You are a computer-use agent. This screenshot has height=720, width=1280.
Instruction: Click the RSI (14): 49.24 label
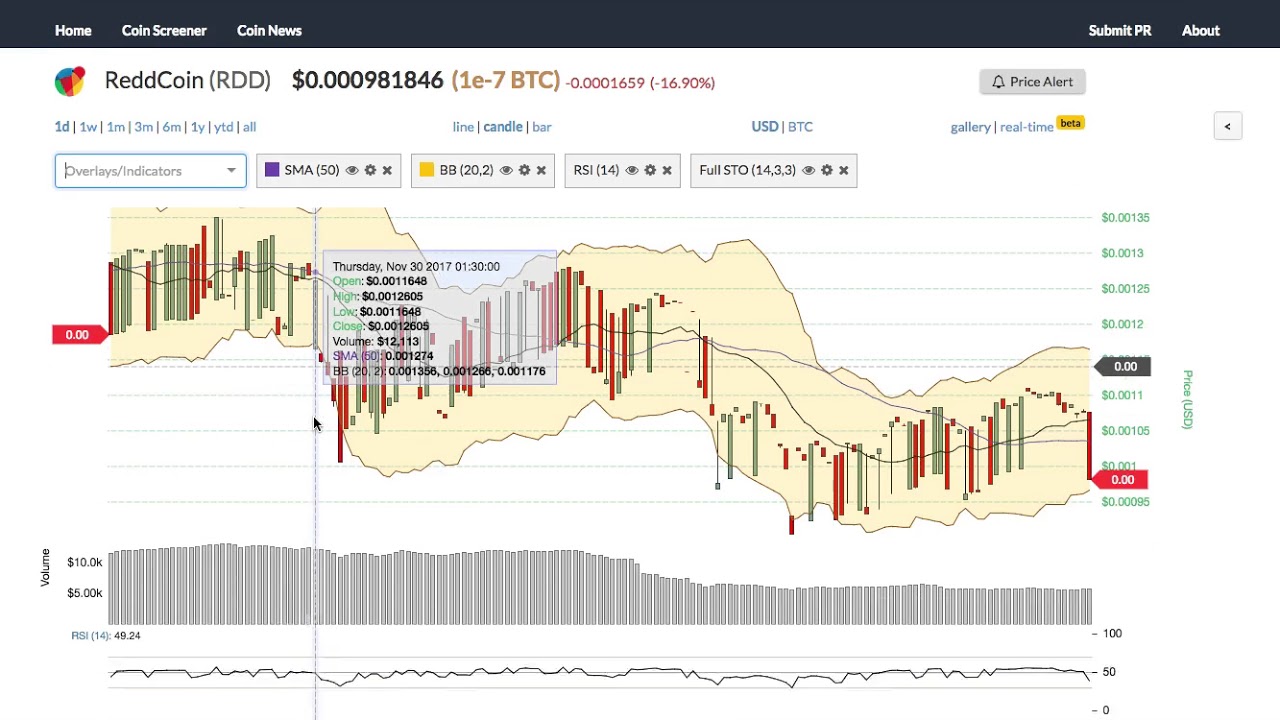[106, 636]
